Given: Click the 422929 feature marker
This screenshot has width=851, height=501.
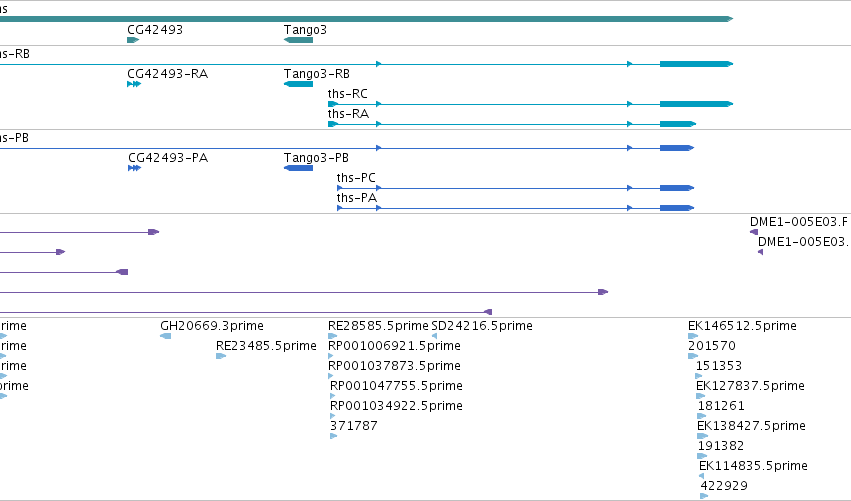Looking at the screenshot, I should [x=704, y=496].
